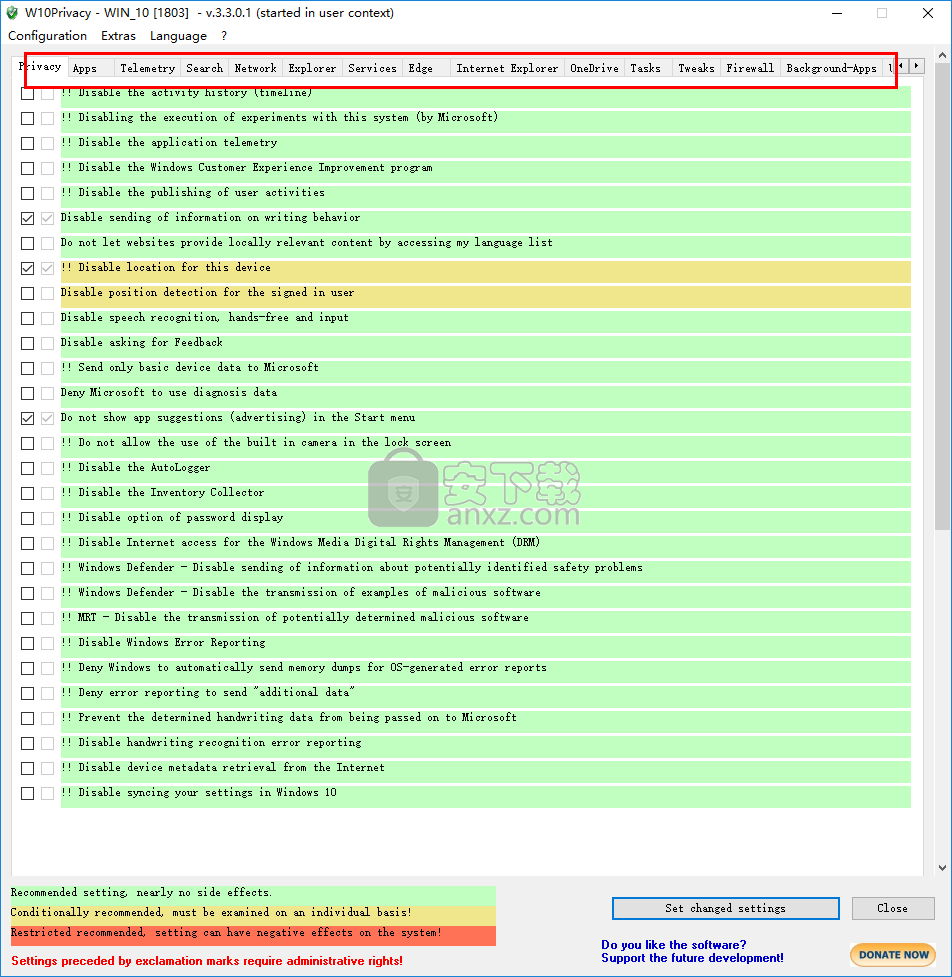
Task: Click the vertical scrollbar thumb
Action: [x=942, y=297]
